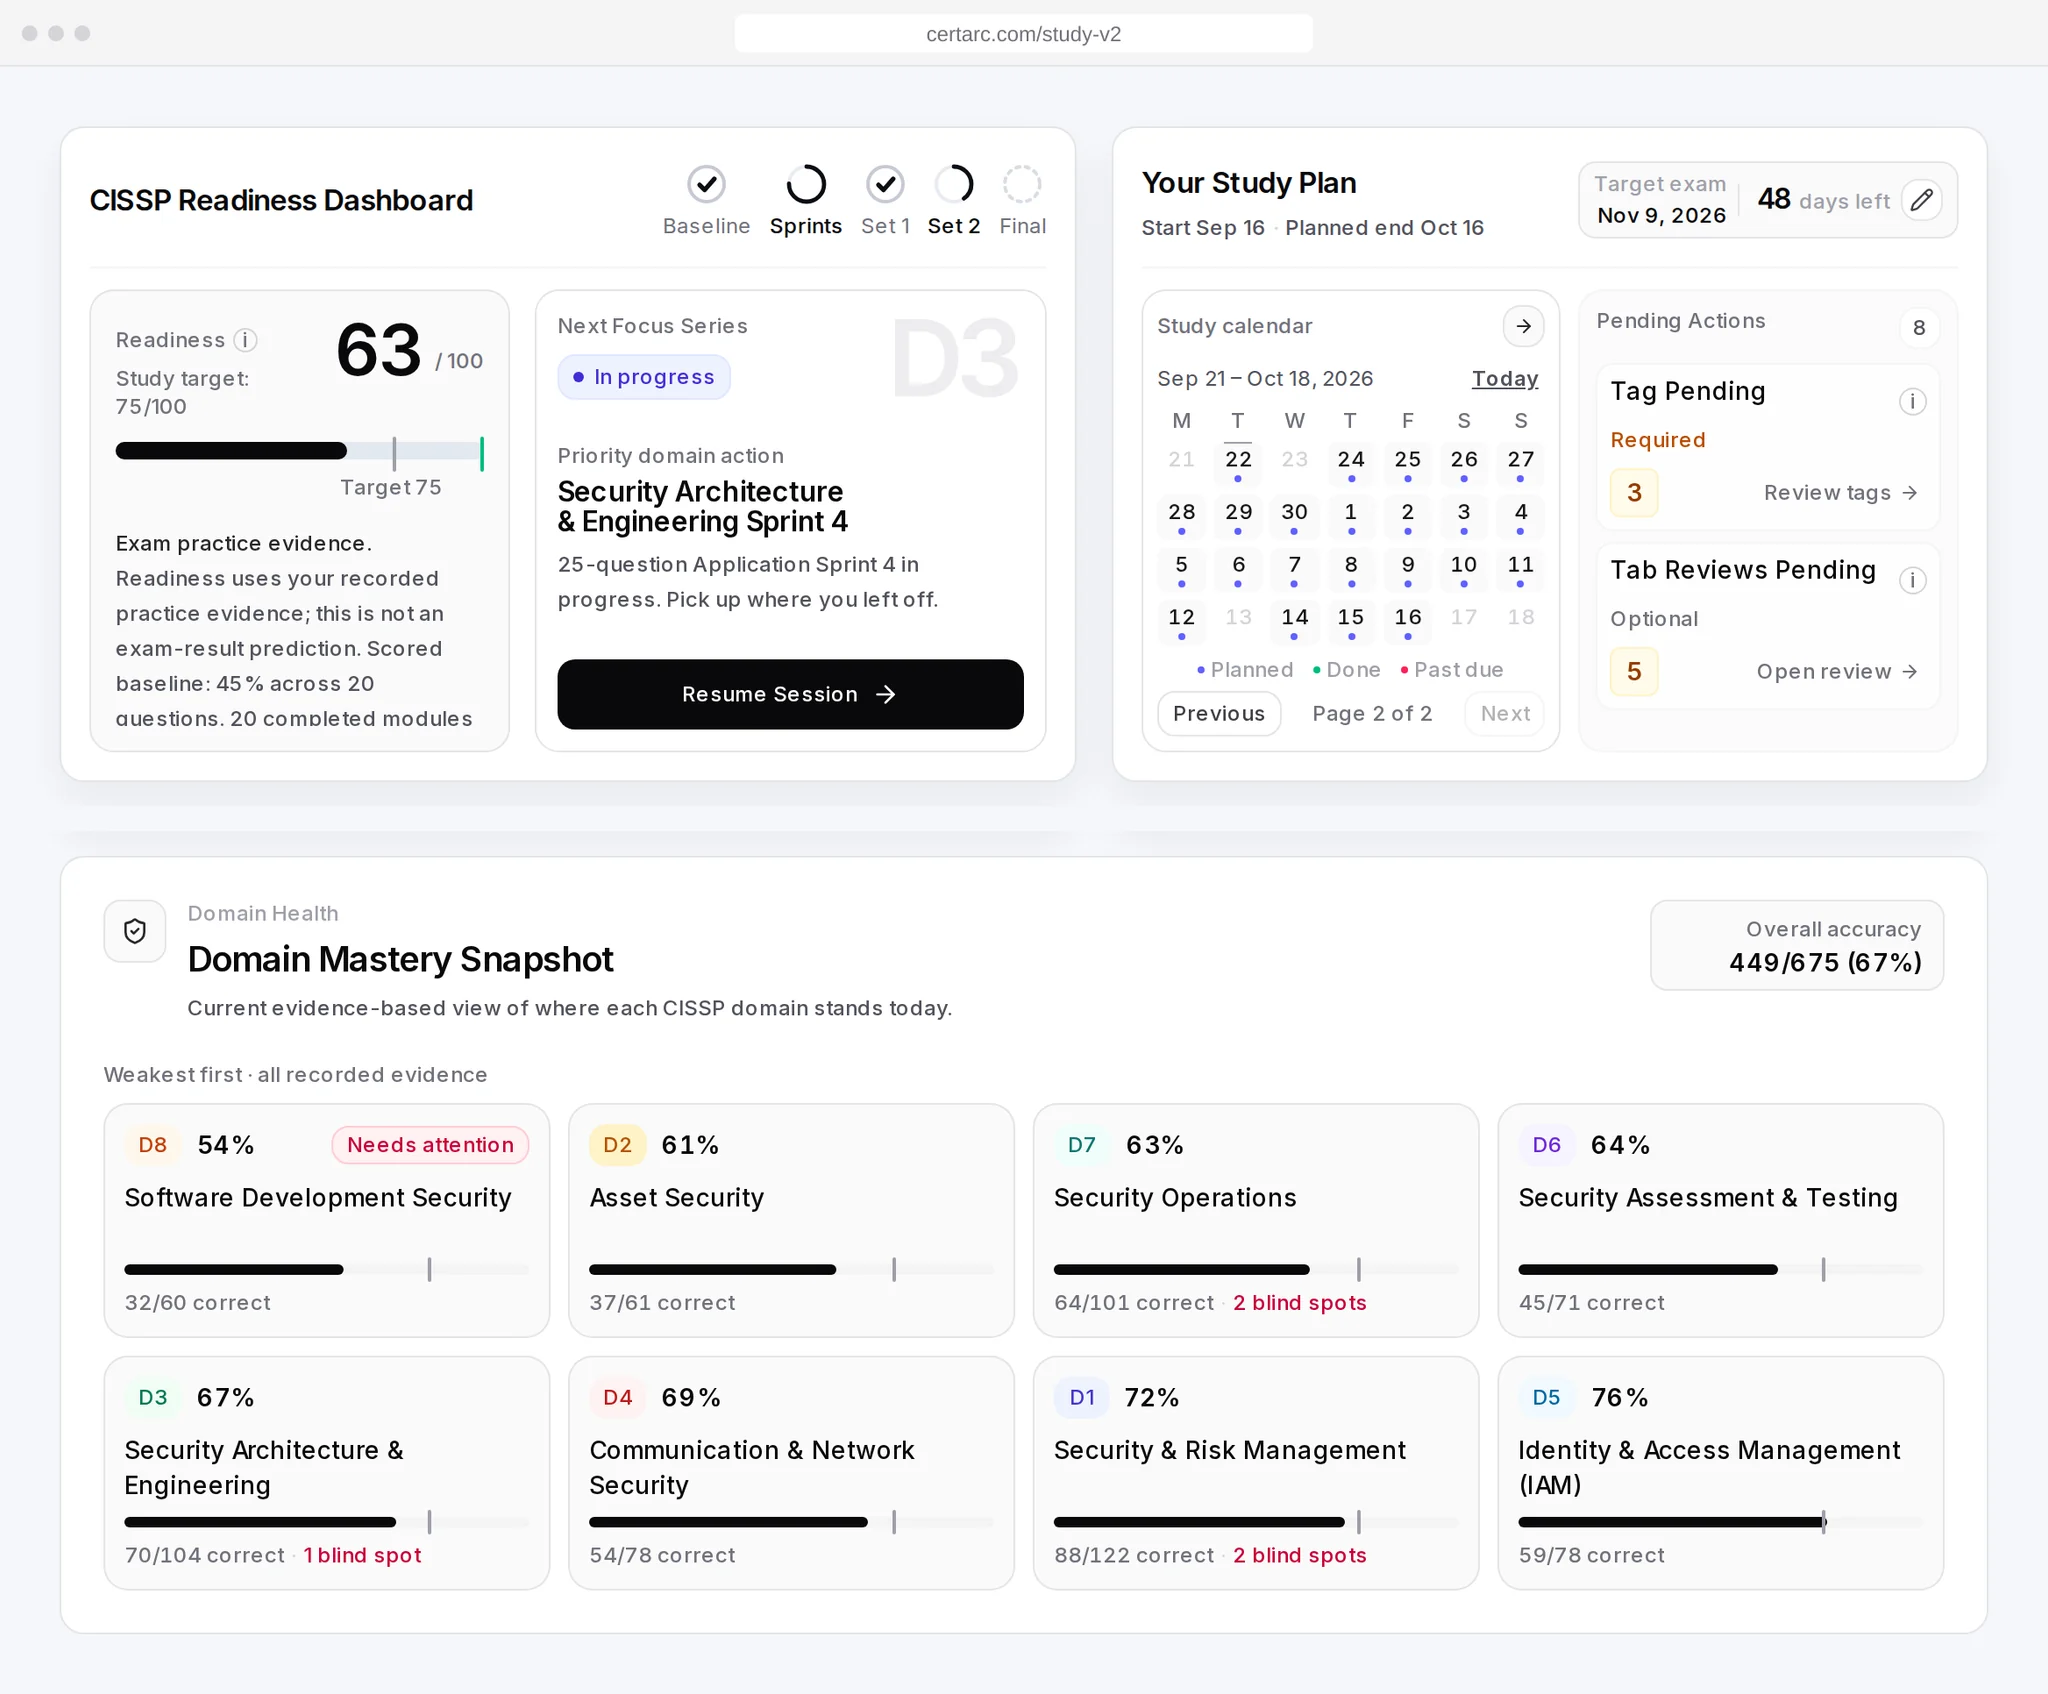Click the D6 domain badge

click(x=1546, y=1145)
